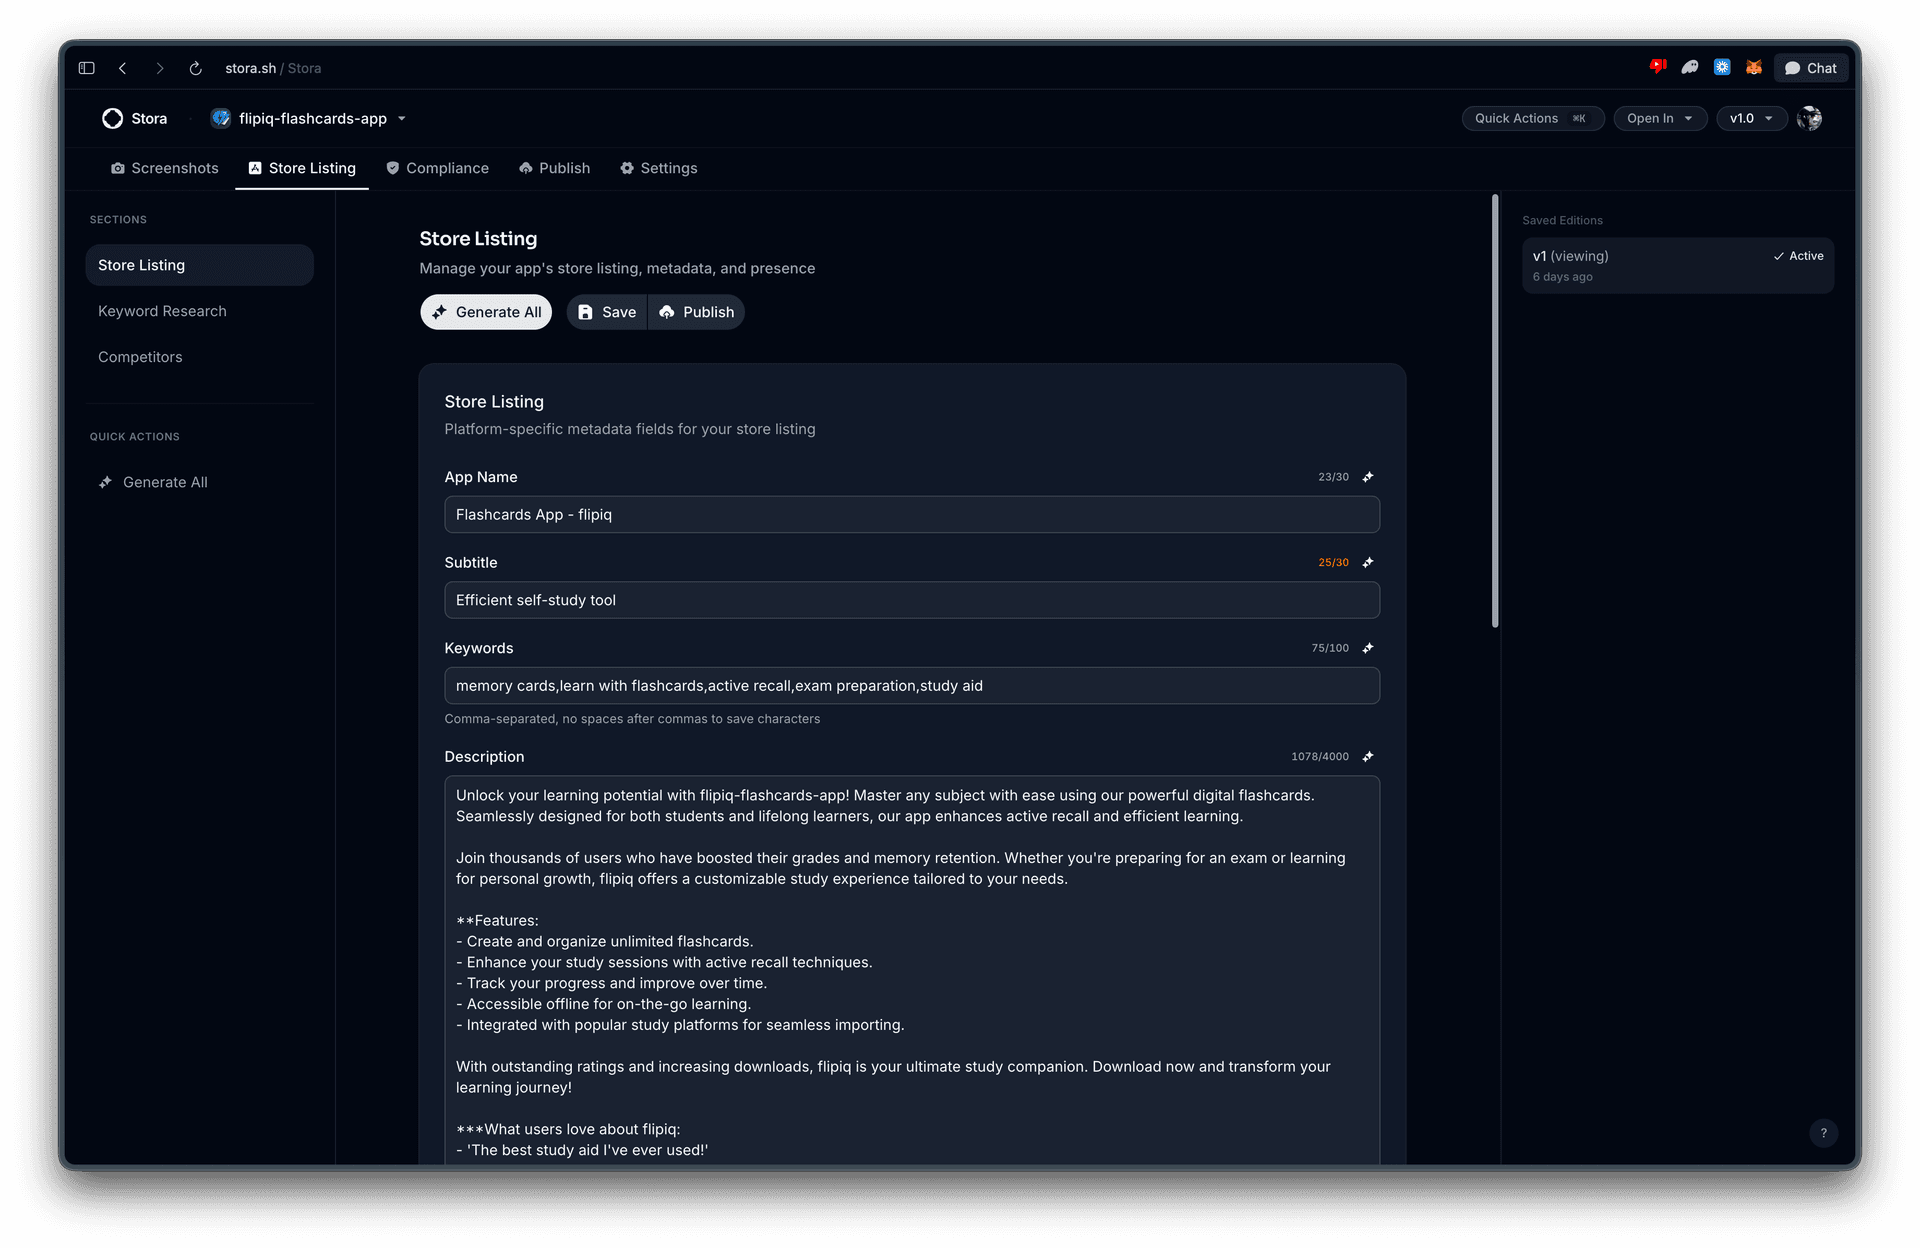Open the Open In dropdown
1920x1248 pixels.
click(1659, 118)
